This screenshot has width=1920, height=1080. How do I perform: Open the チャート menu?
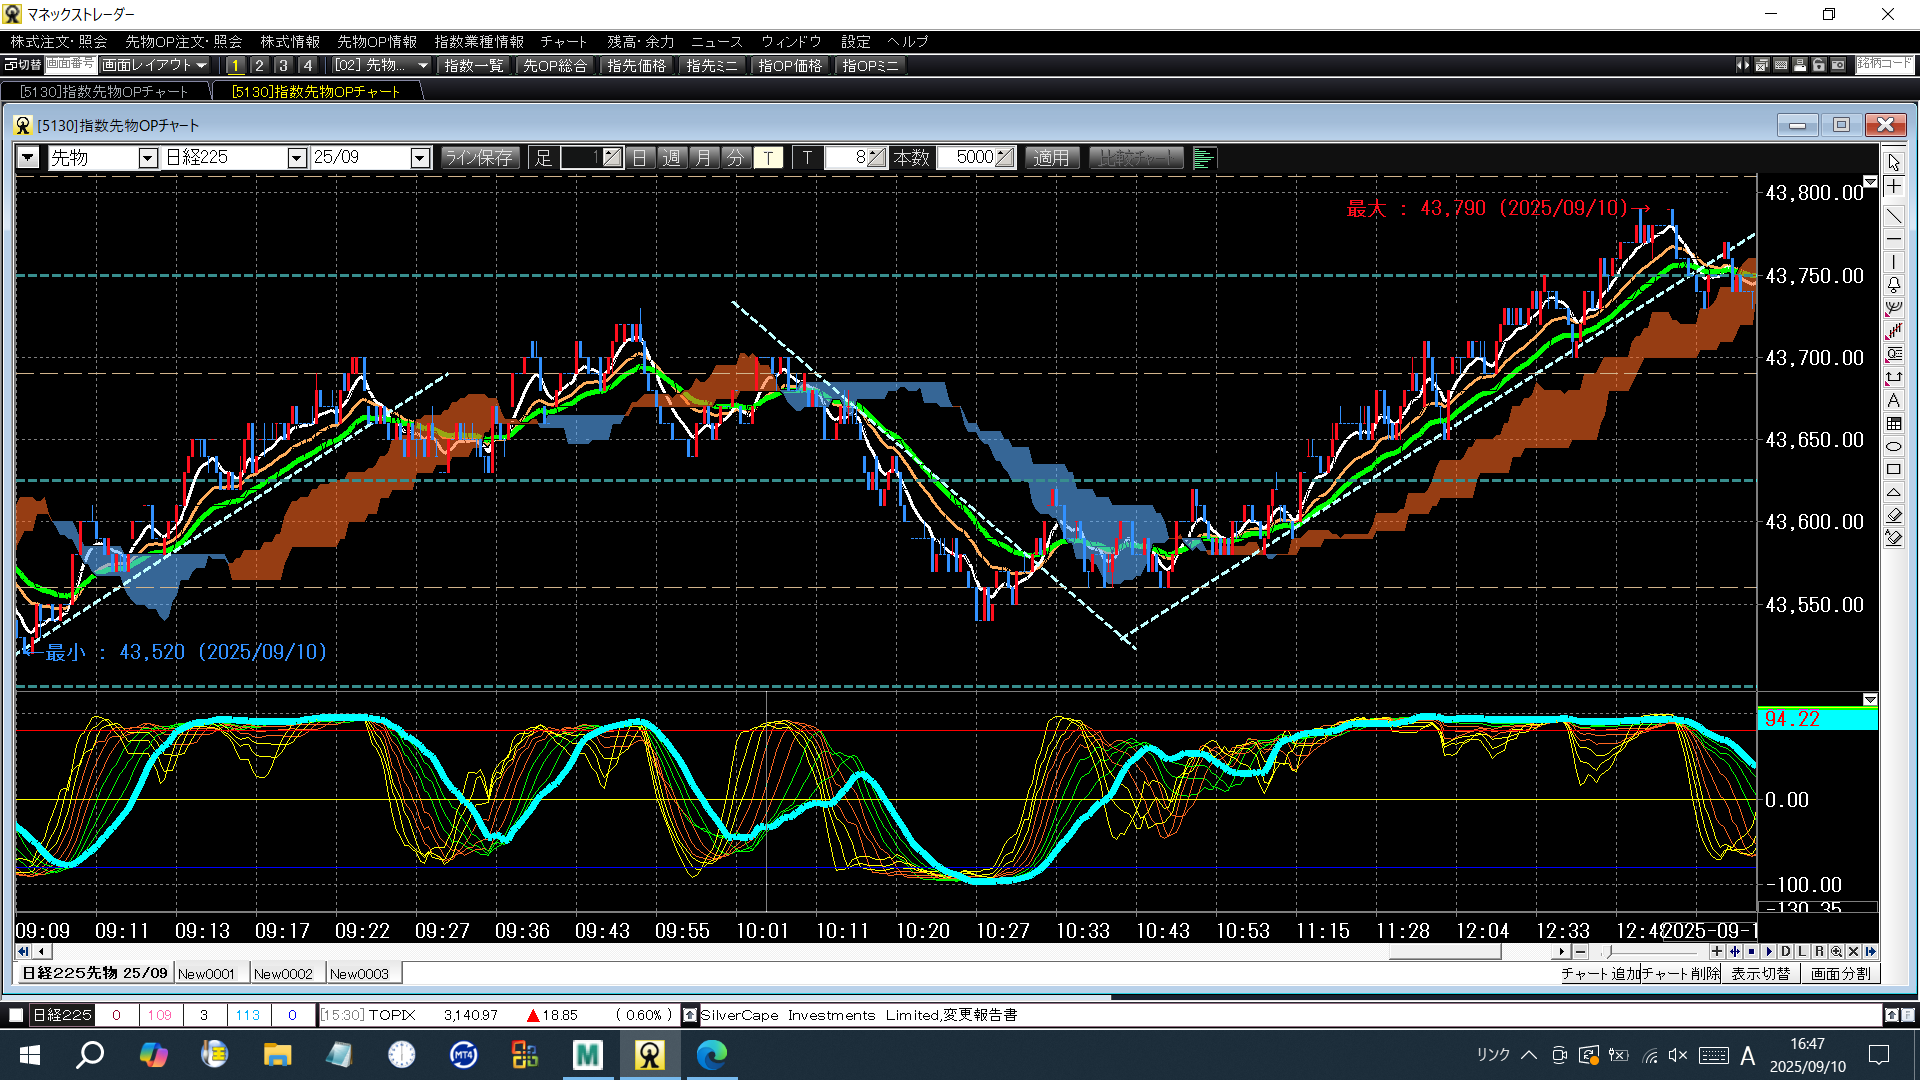click(563, 41)
